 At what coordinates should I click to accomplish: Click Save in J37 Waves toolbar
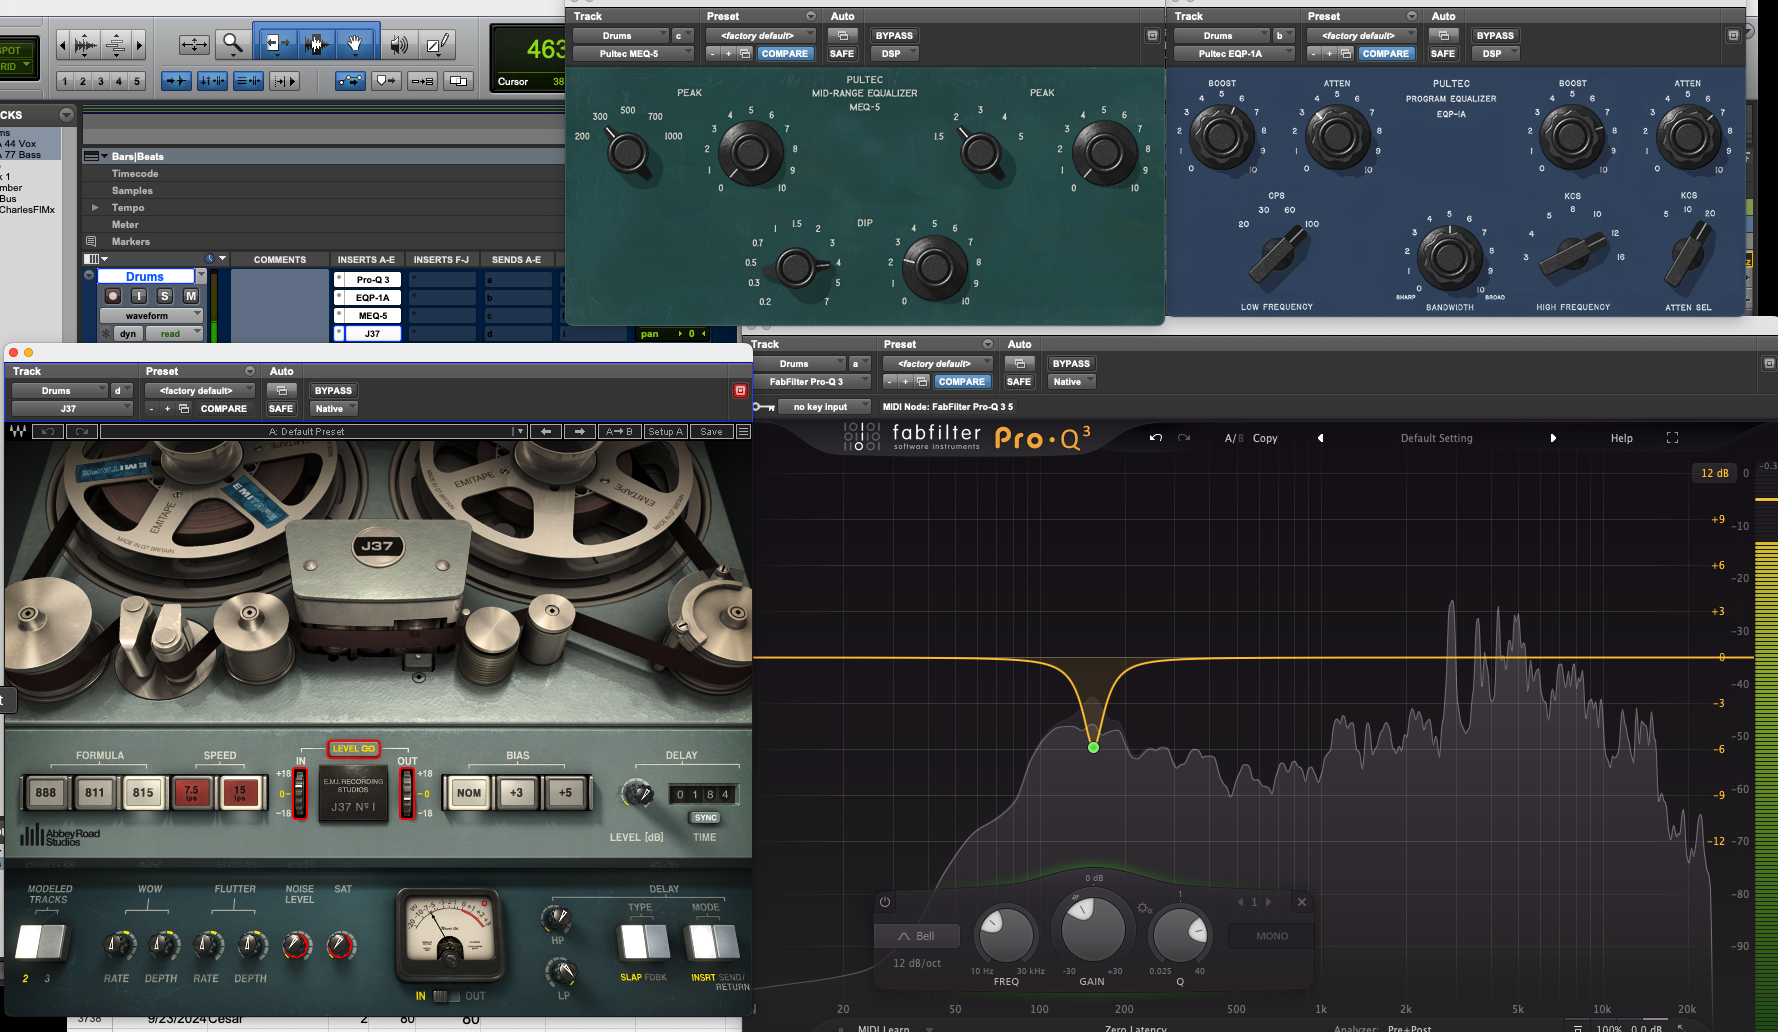(711, 432)
